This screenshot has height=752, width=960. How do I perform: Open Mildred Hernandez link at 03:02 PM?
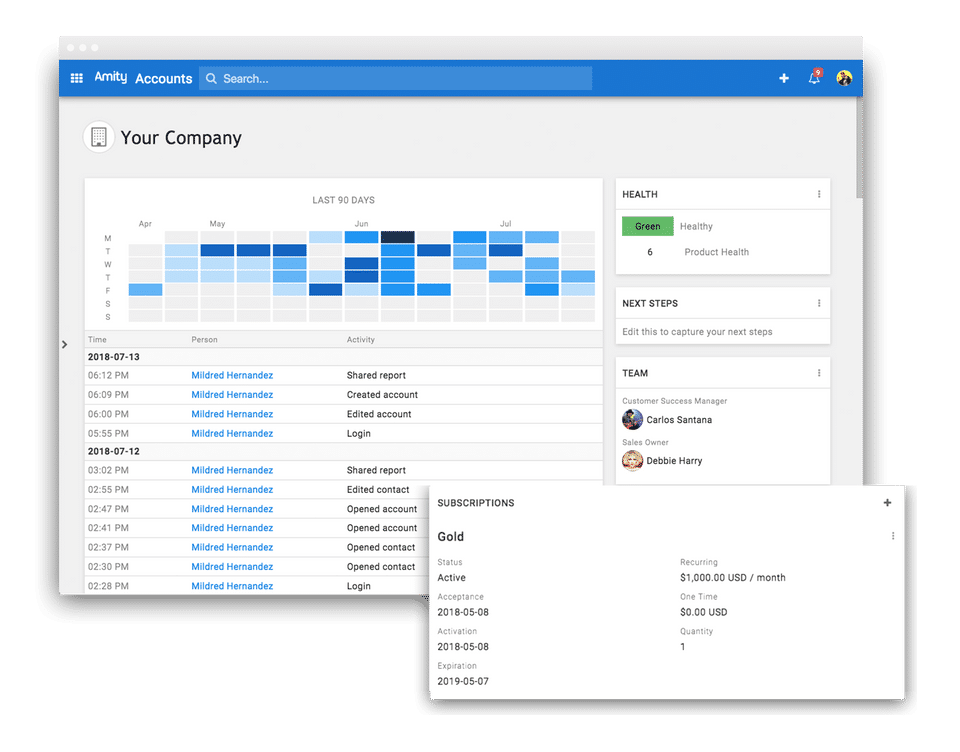pos(232,470)
